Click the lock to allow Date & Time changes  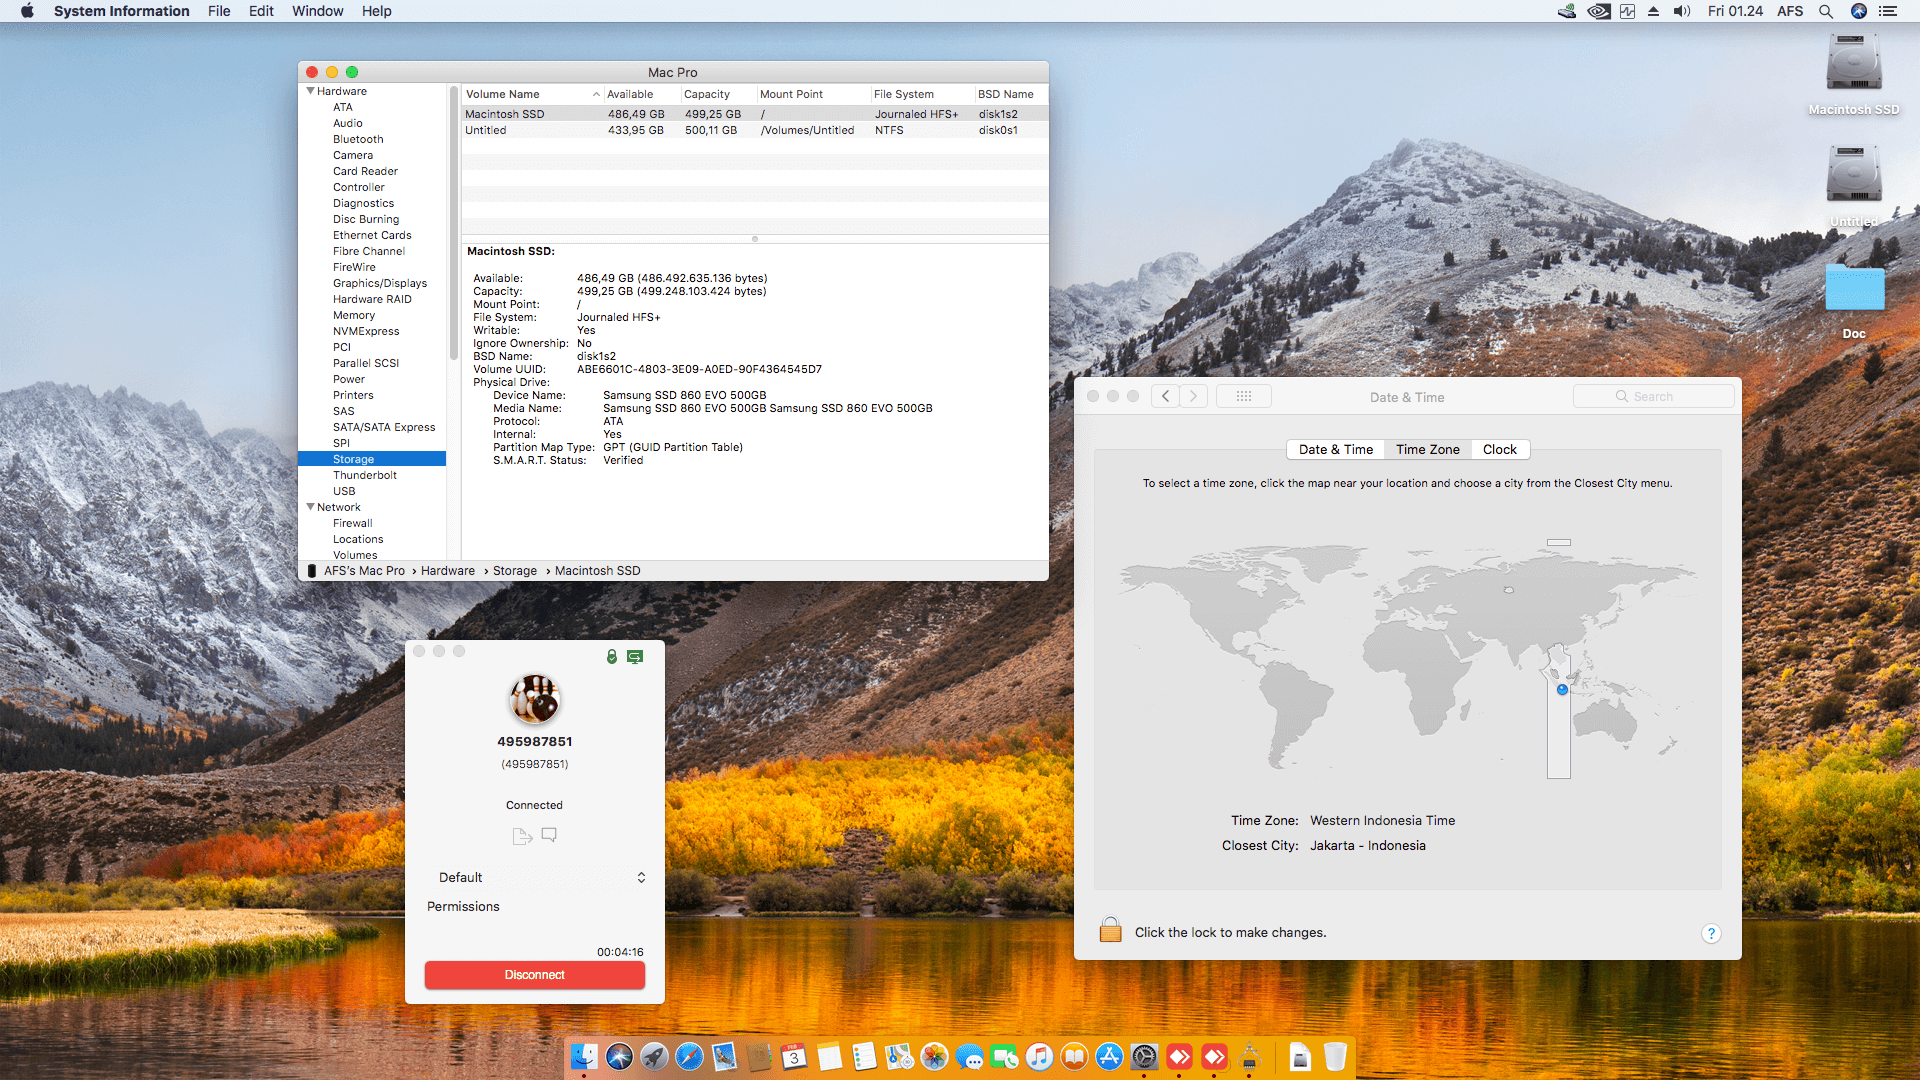(1111, 930)
